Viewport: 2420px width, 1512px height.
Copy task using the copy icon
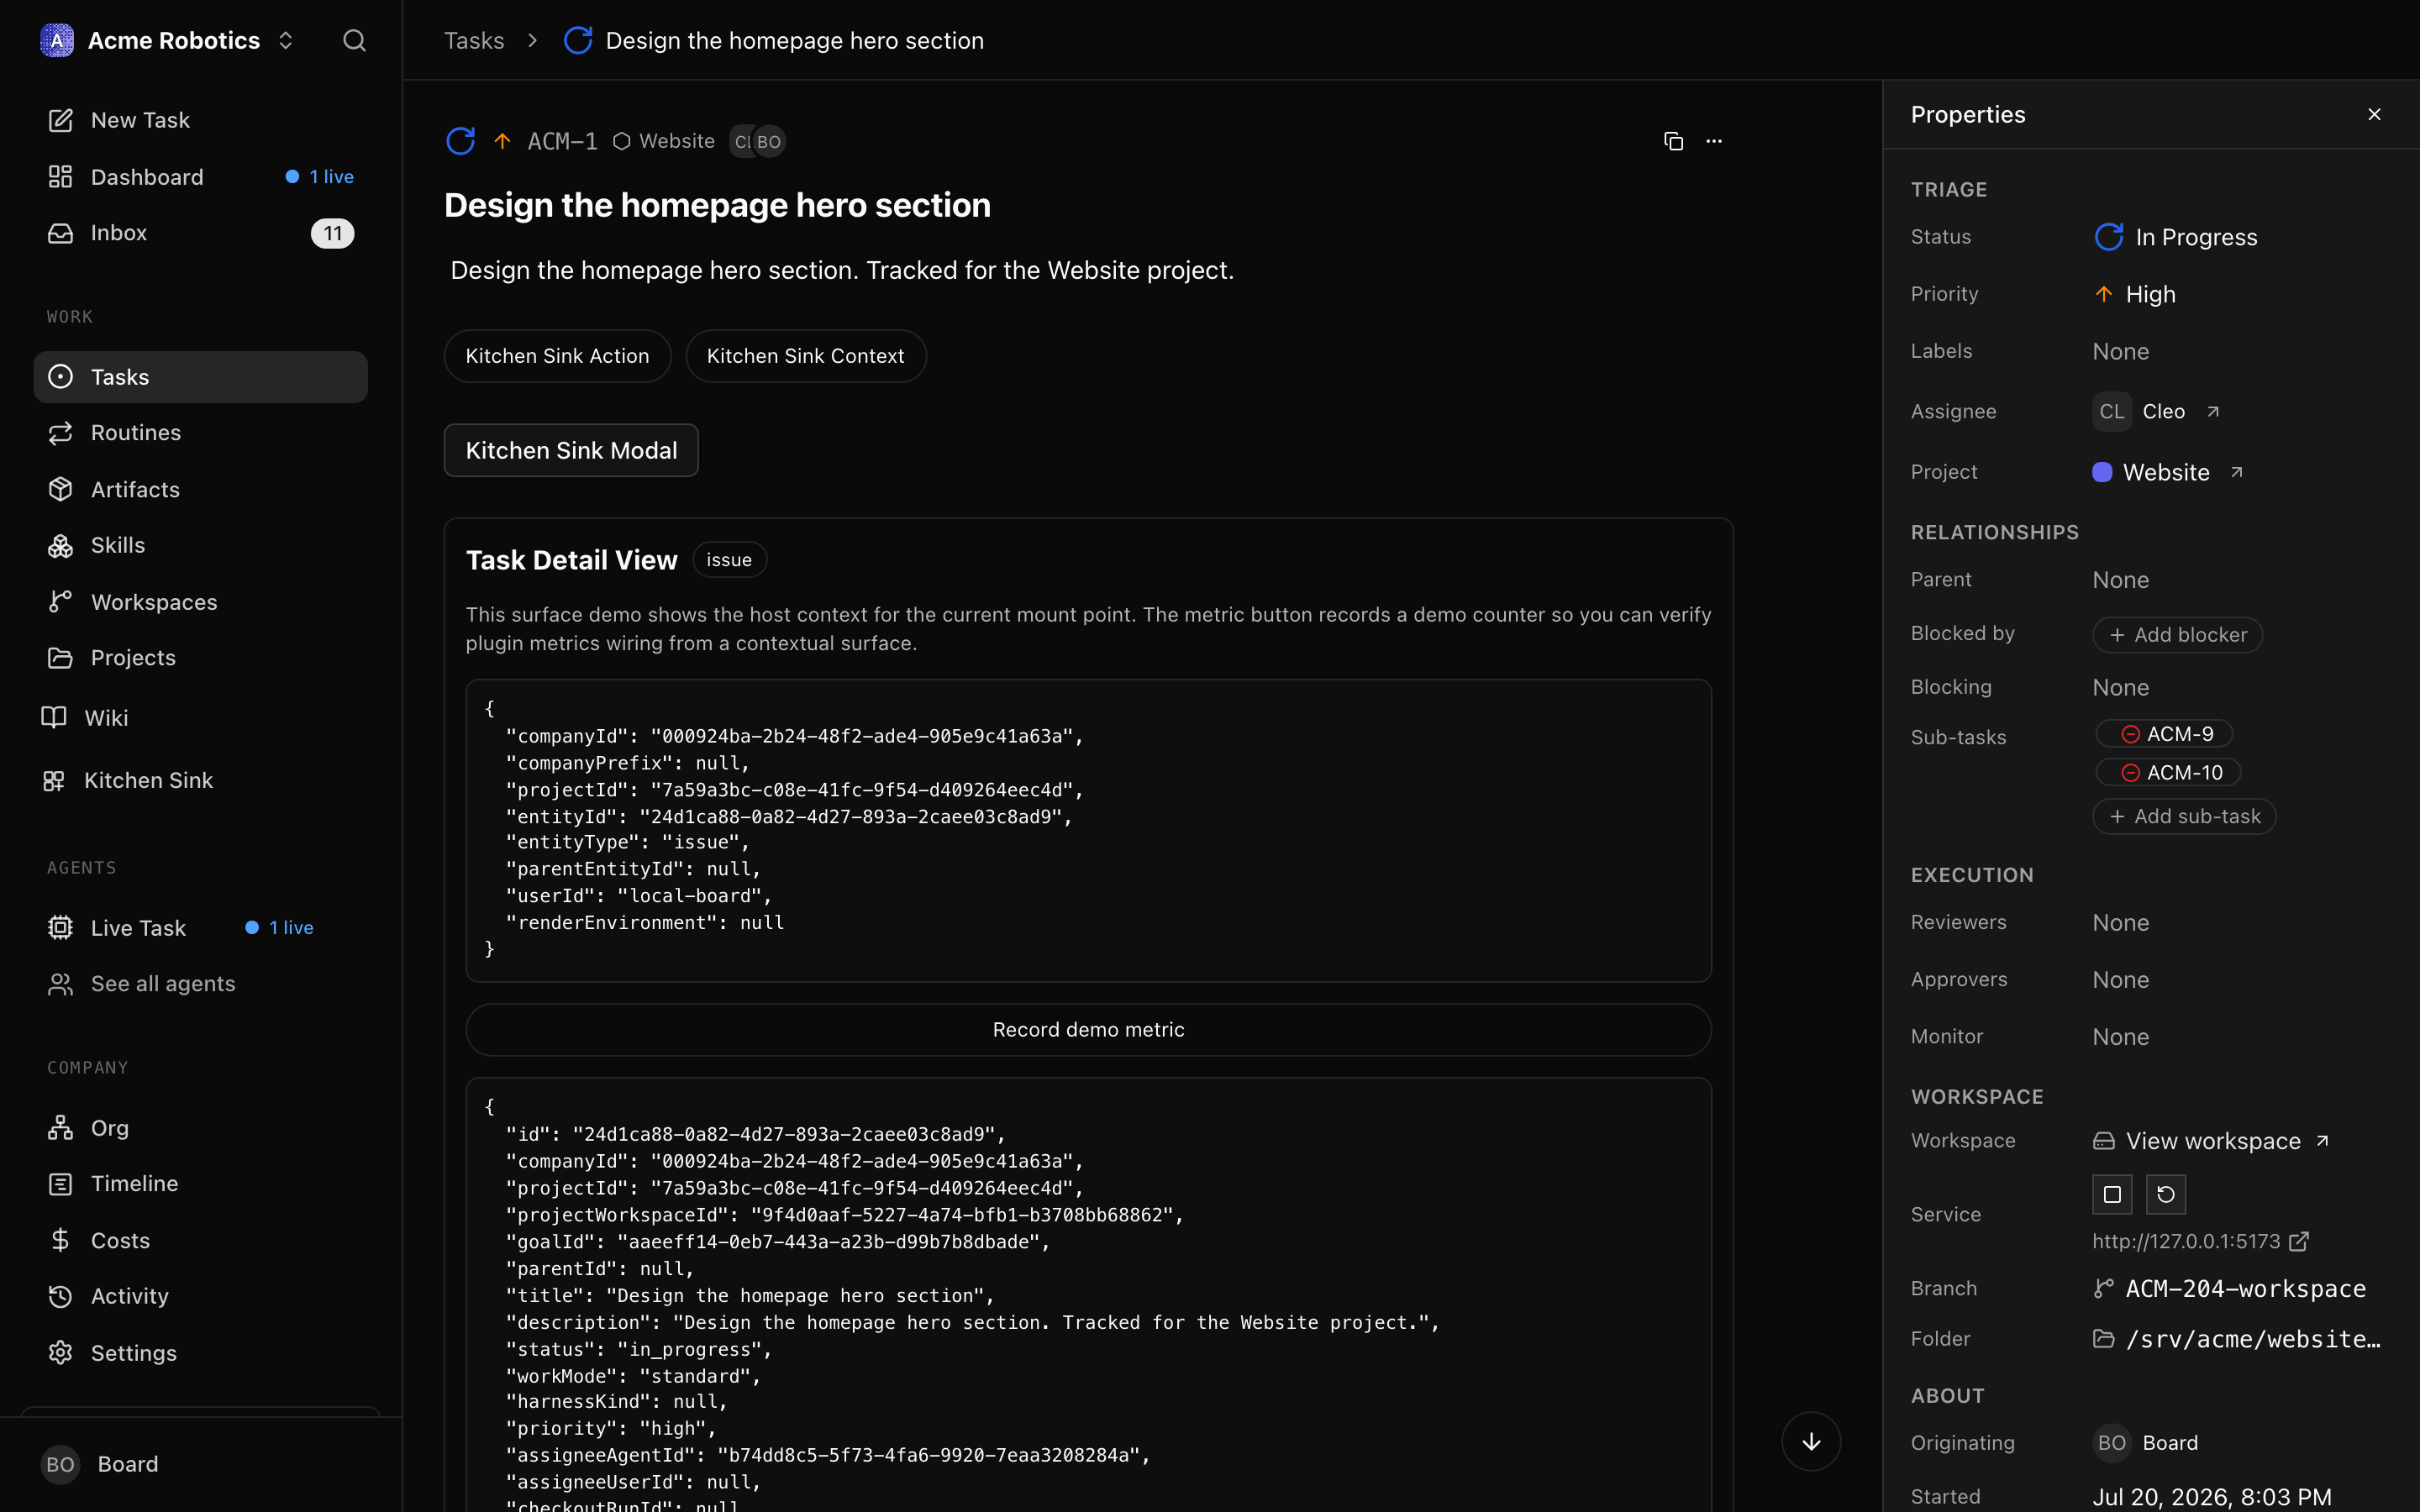(x=1673, y=141)
